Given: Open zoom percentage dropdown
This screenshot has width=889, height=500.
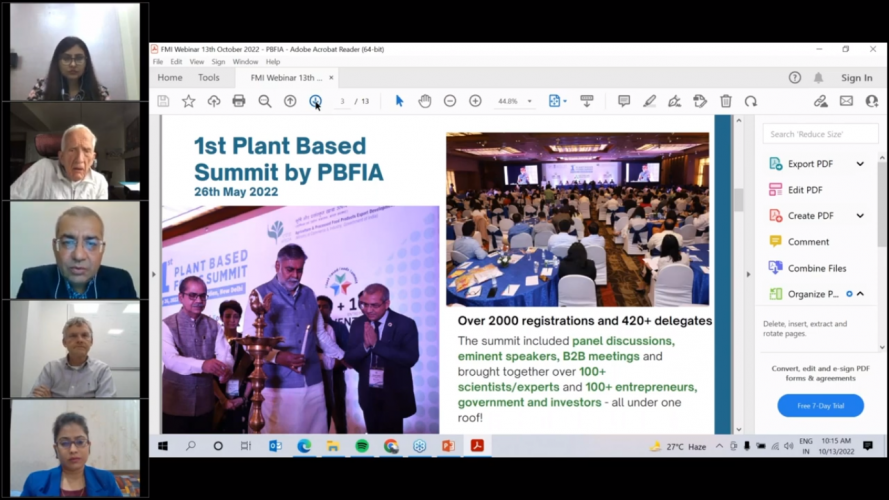Looking at the screenshot, I should coord(530,101).
